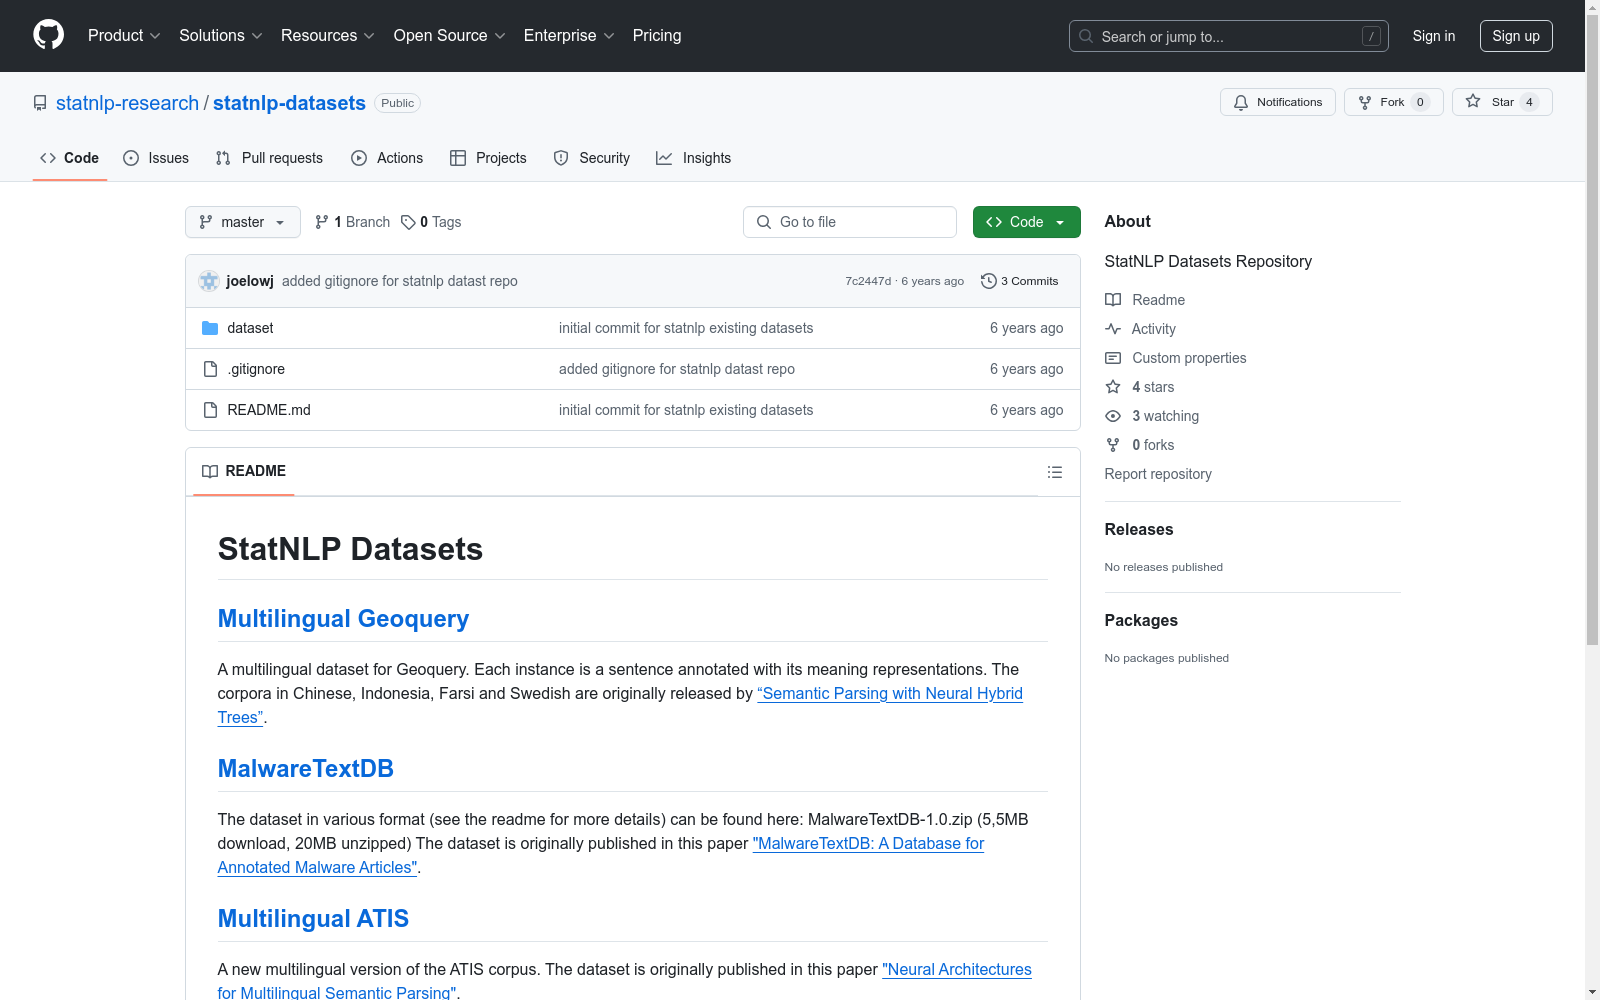Click the Public badge label

[x=397, y=103]
